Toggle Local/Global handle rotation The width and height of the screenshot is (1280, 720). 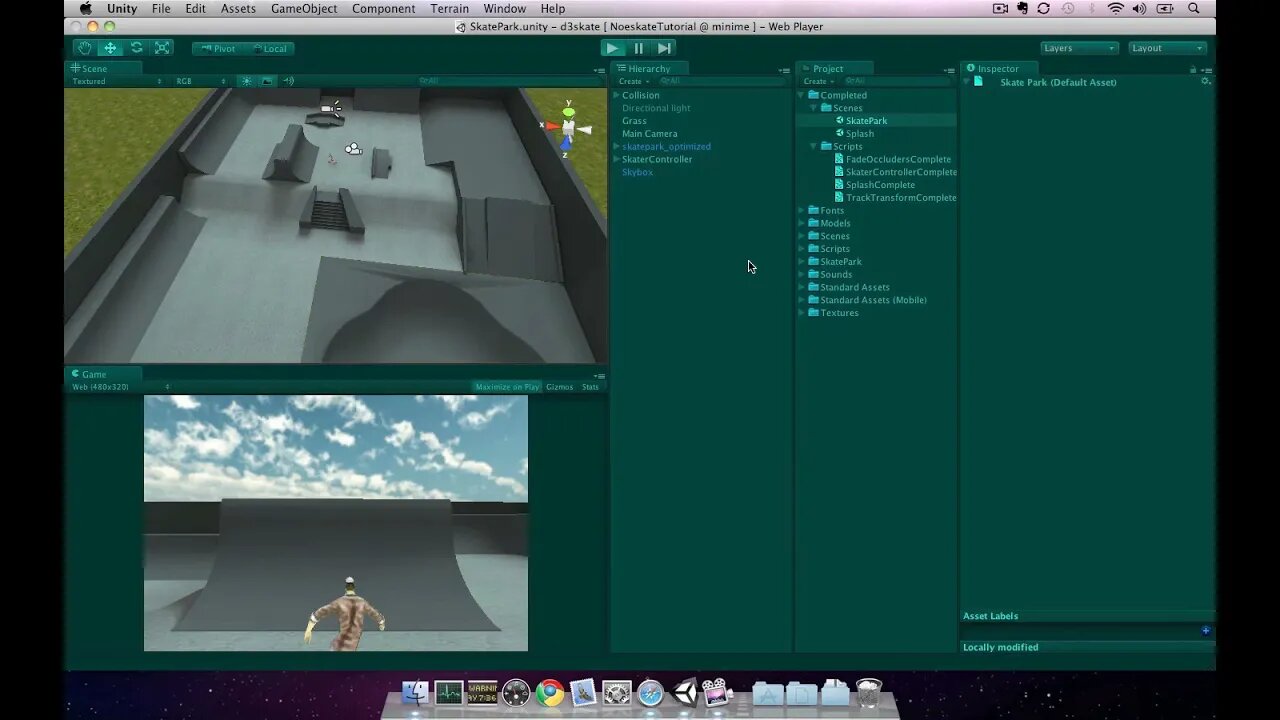point(268,48)
